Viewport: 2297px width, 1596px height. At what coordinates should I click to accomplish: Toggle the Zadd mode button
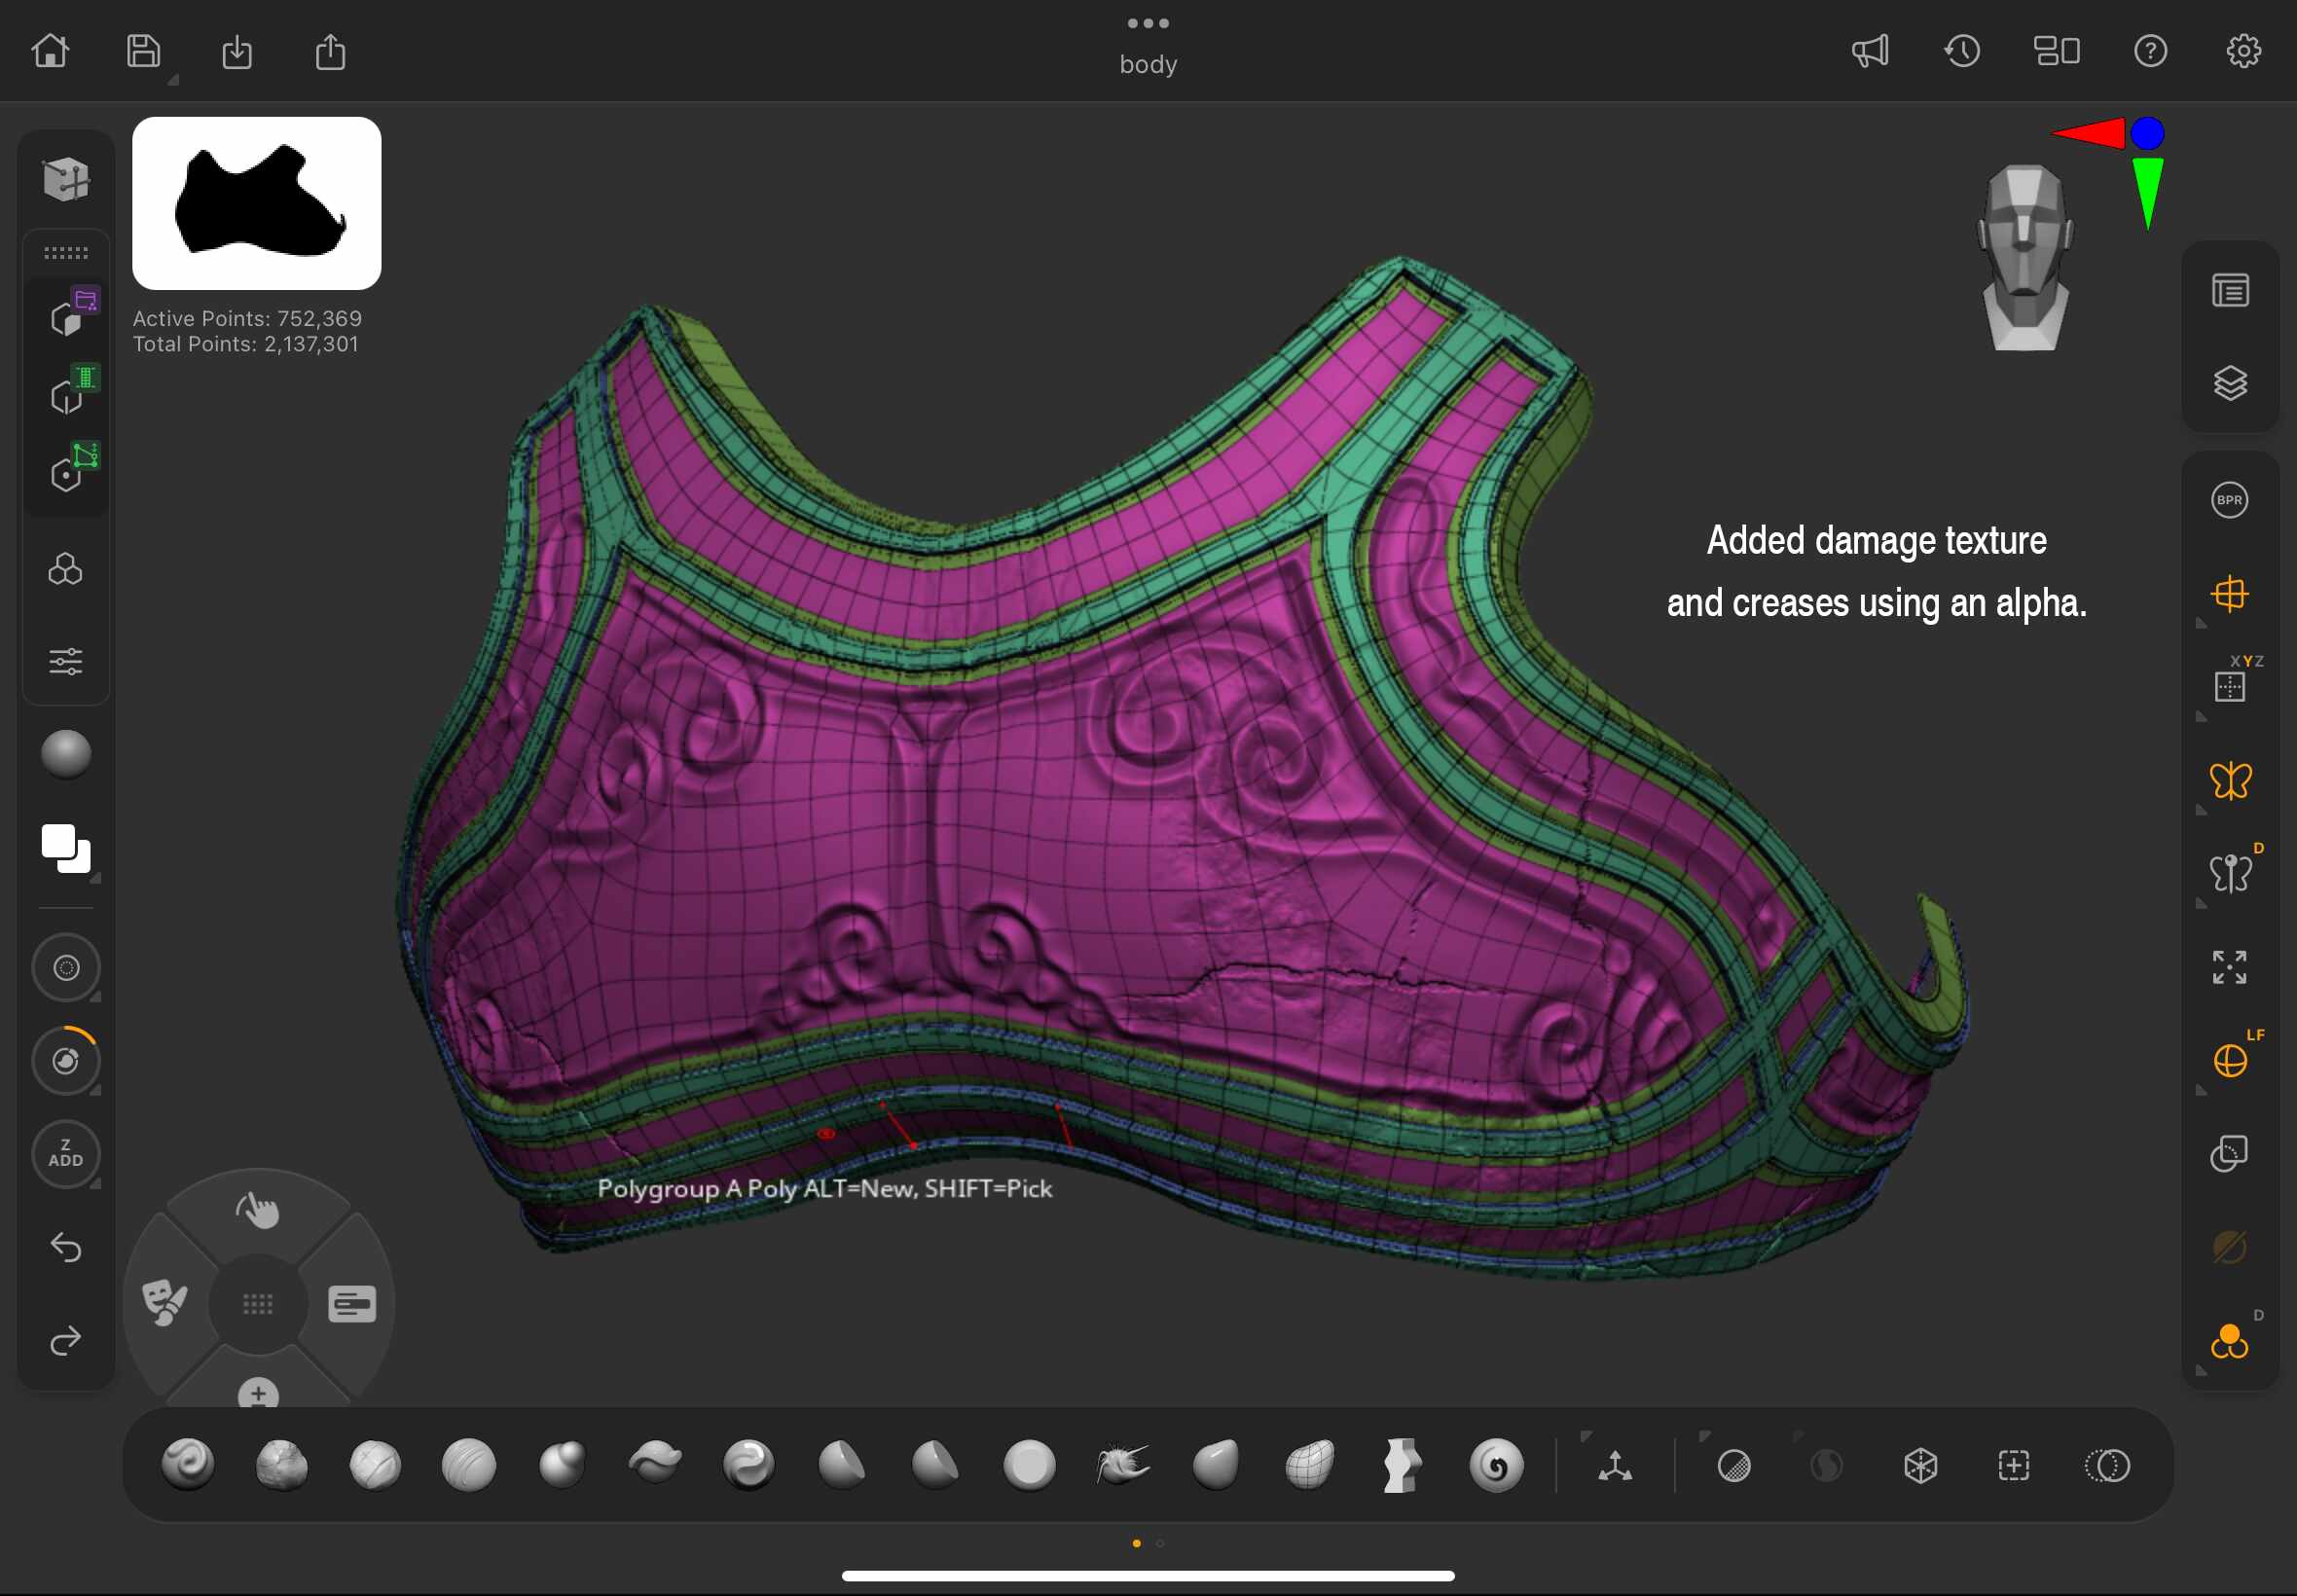click(x=66, y=1154)
